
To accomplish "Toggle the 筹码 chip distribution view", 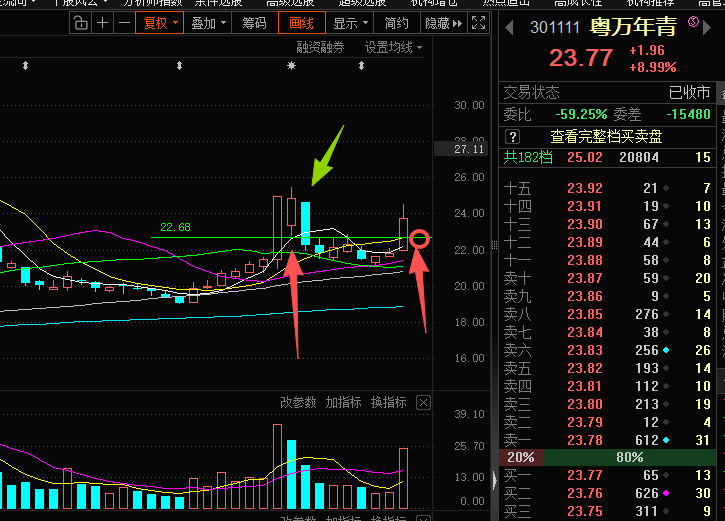I will [254, 23].
